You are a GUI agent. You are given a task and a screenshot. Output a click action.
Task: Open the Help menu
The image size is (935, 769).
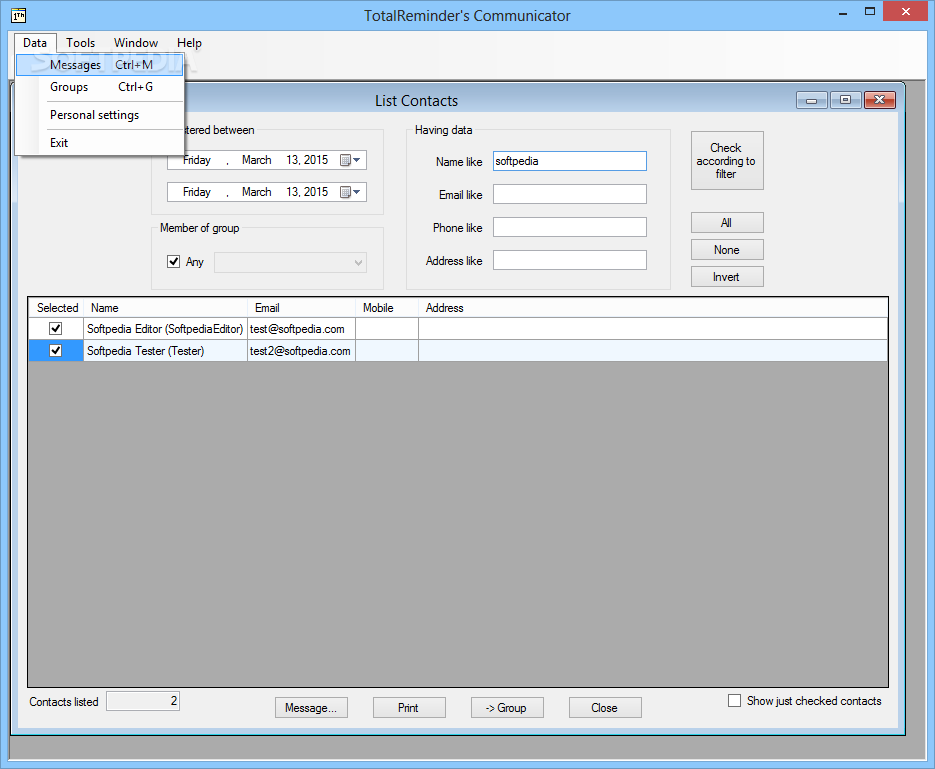(189, 43)
